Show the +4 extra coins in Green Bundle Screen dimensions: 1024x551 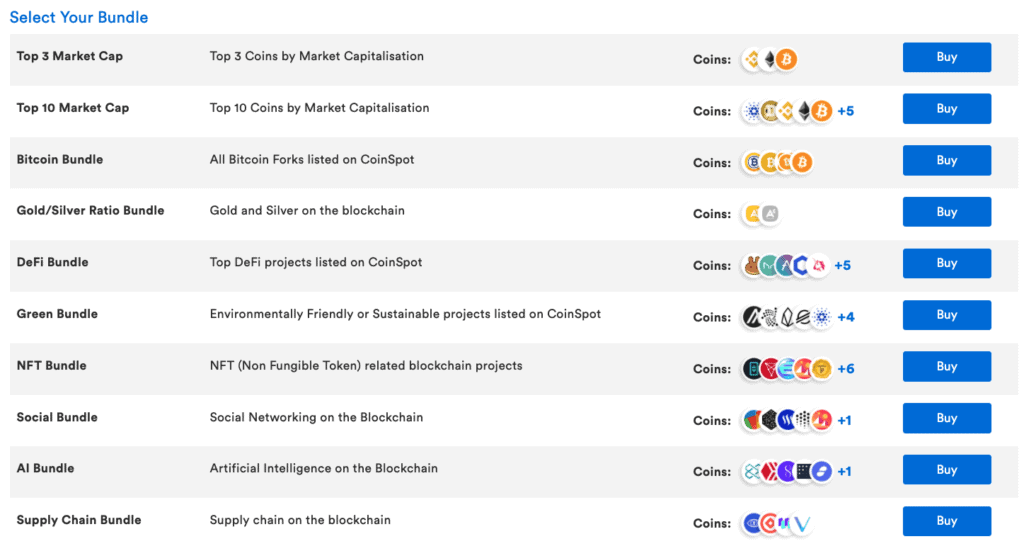pyautogui.click(x=846, y=317)
